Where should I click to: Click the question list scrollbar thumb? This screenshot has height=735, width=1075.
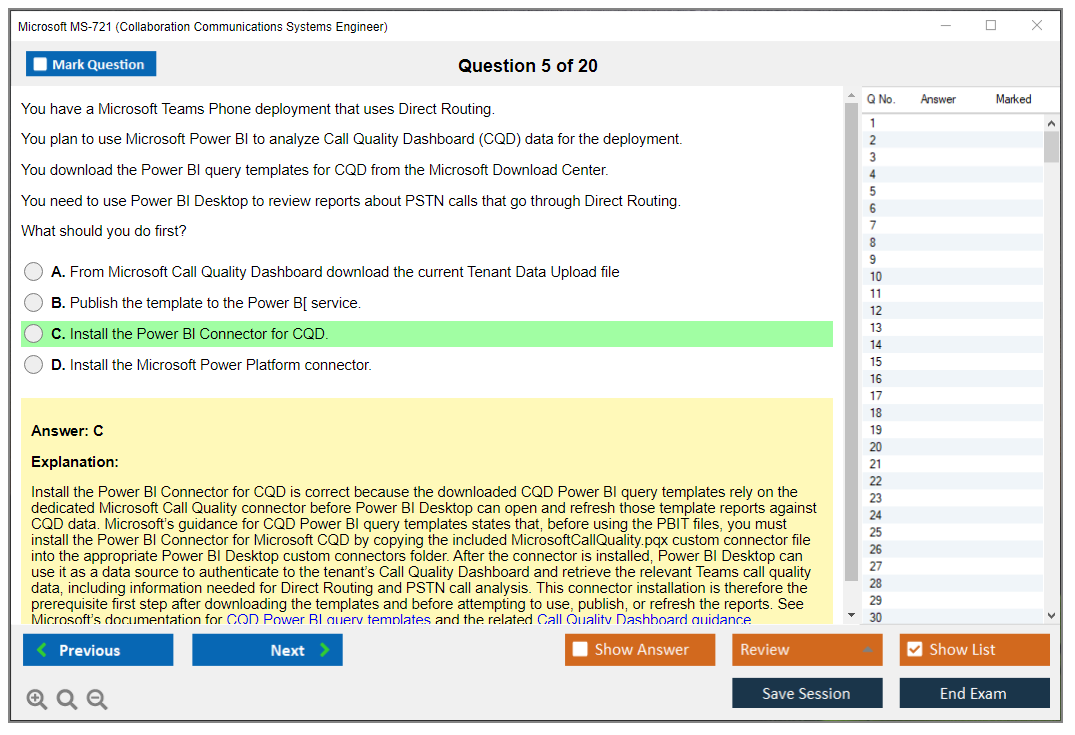coord(1051,146)
